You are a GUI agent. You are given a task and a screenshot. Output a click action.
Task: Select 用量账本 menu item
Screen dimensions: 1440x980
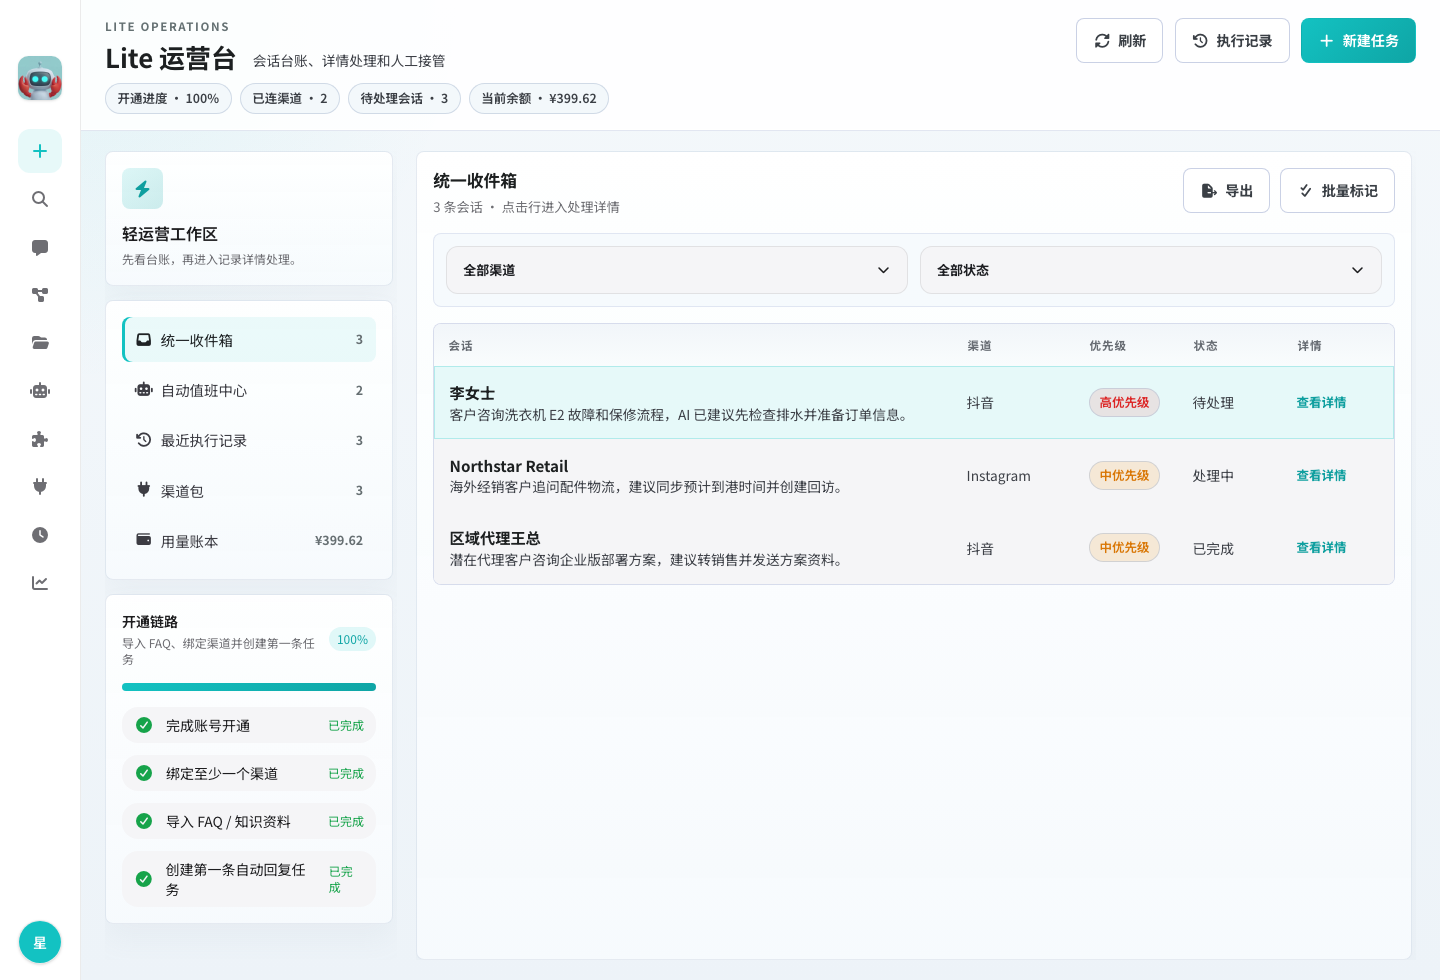[x=249, y=540]
